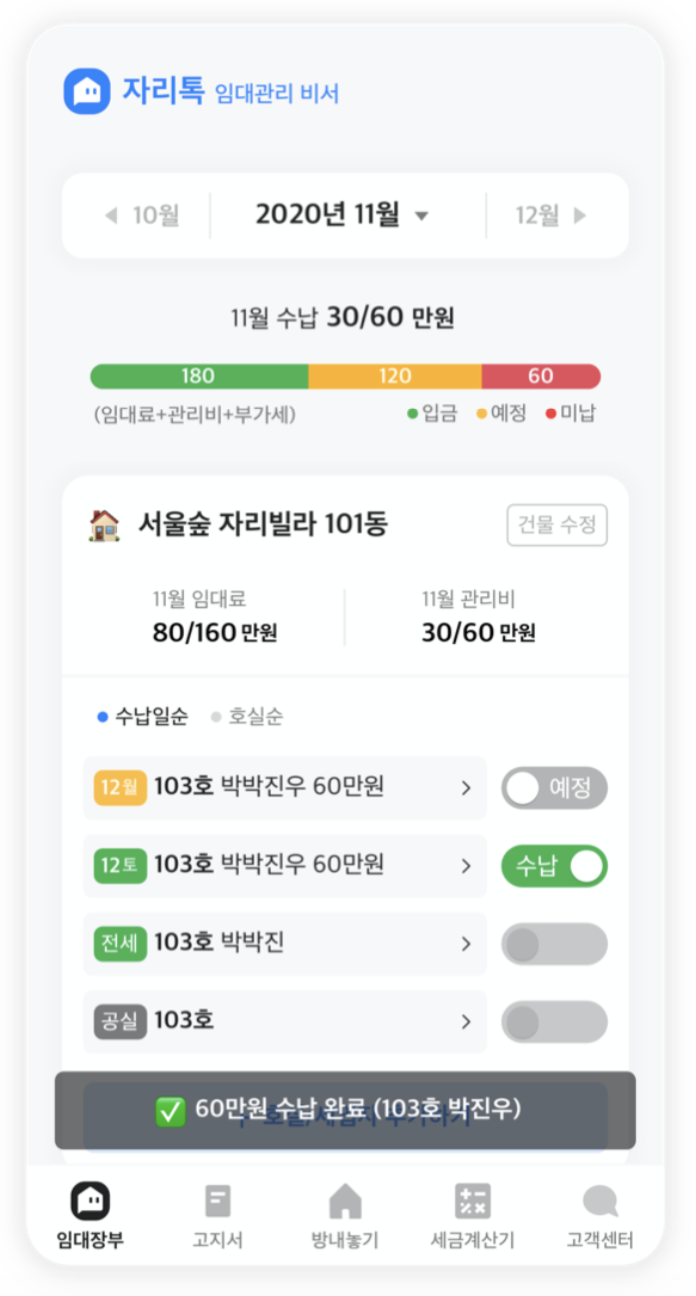This screenshot has height=1296, width=696.
Task: Click the Zaritalk blue house logo icon
Action: tap(87, 92)
